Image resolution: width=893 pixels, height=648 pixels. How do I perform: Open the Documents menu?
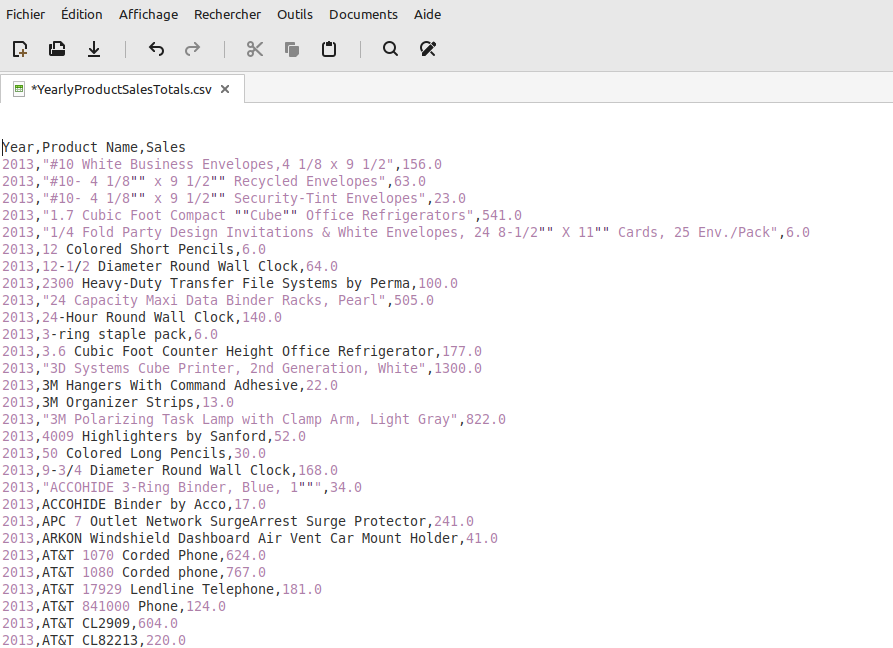363,14
